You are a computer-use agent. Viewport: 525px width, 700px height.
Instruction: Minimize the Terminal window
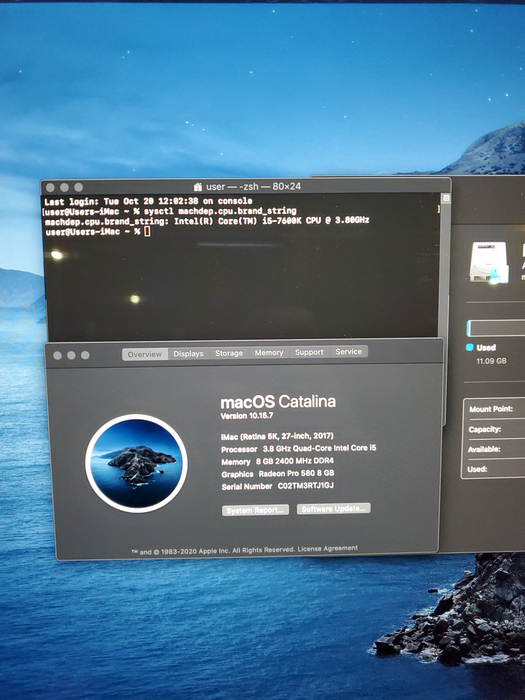point(64,188)
